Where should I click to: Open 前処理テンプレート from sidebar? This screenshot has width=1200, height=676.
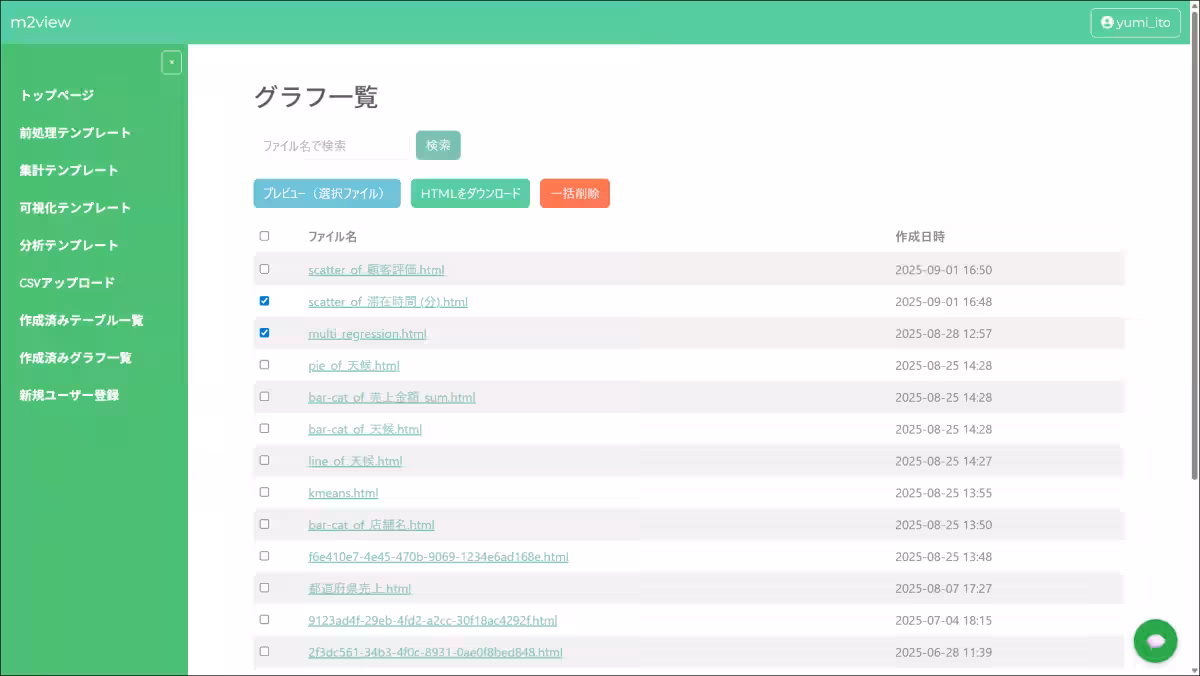(x=75, y=133)
